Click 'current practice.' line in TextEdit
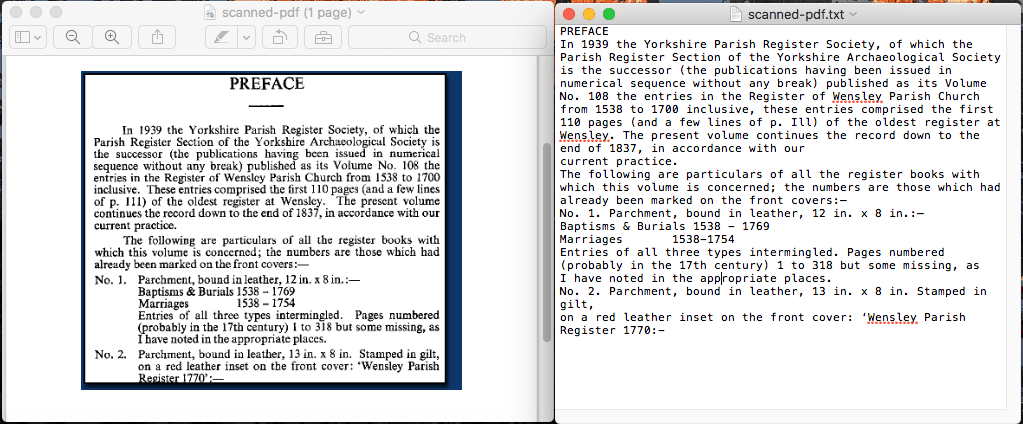Screen dimensions: 1023x424 click(x=619, y=161)
